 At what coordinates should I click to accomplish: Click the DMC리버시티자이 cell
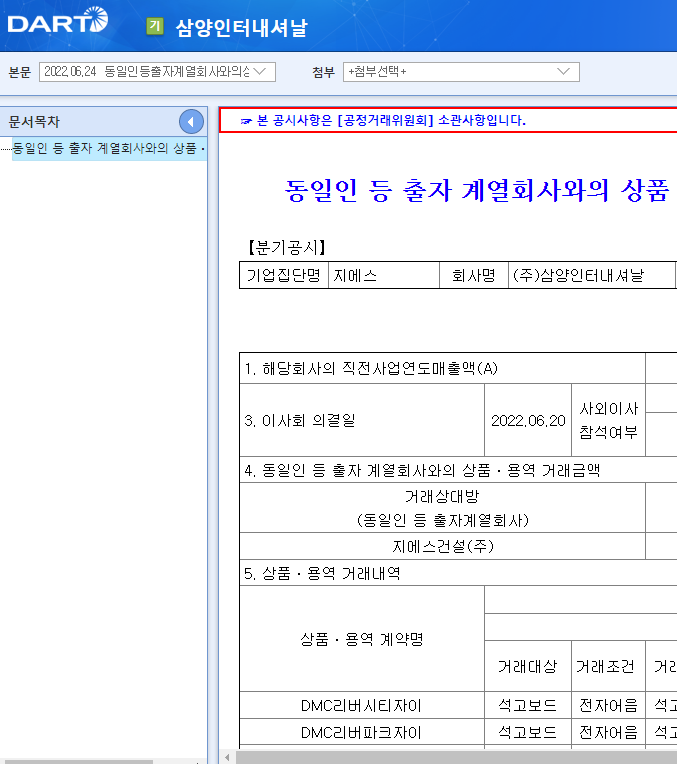click(x=362, y=705)
